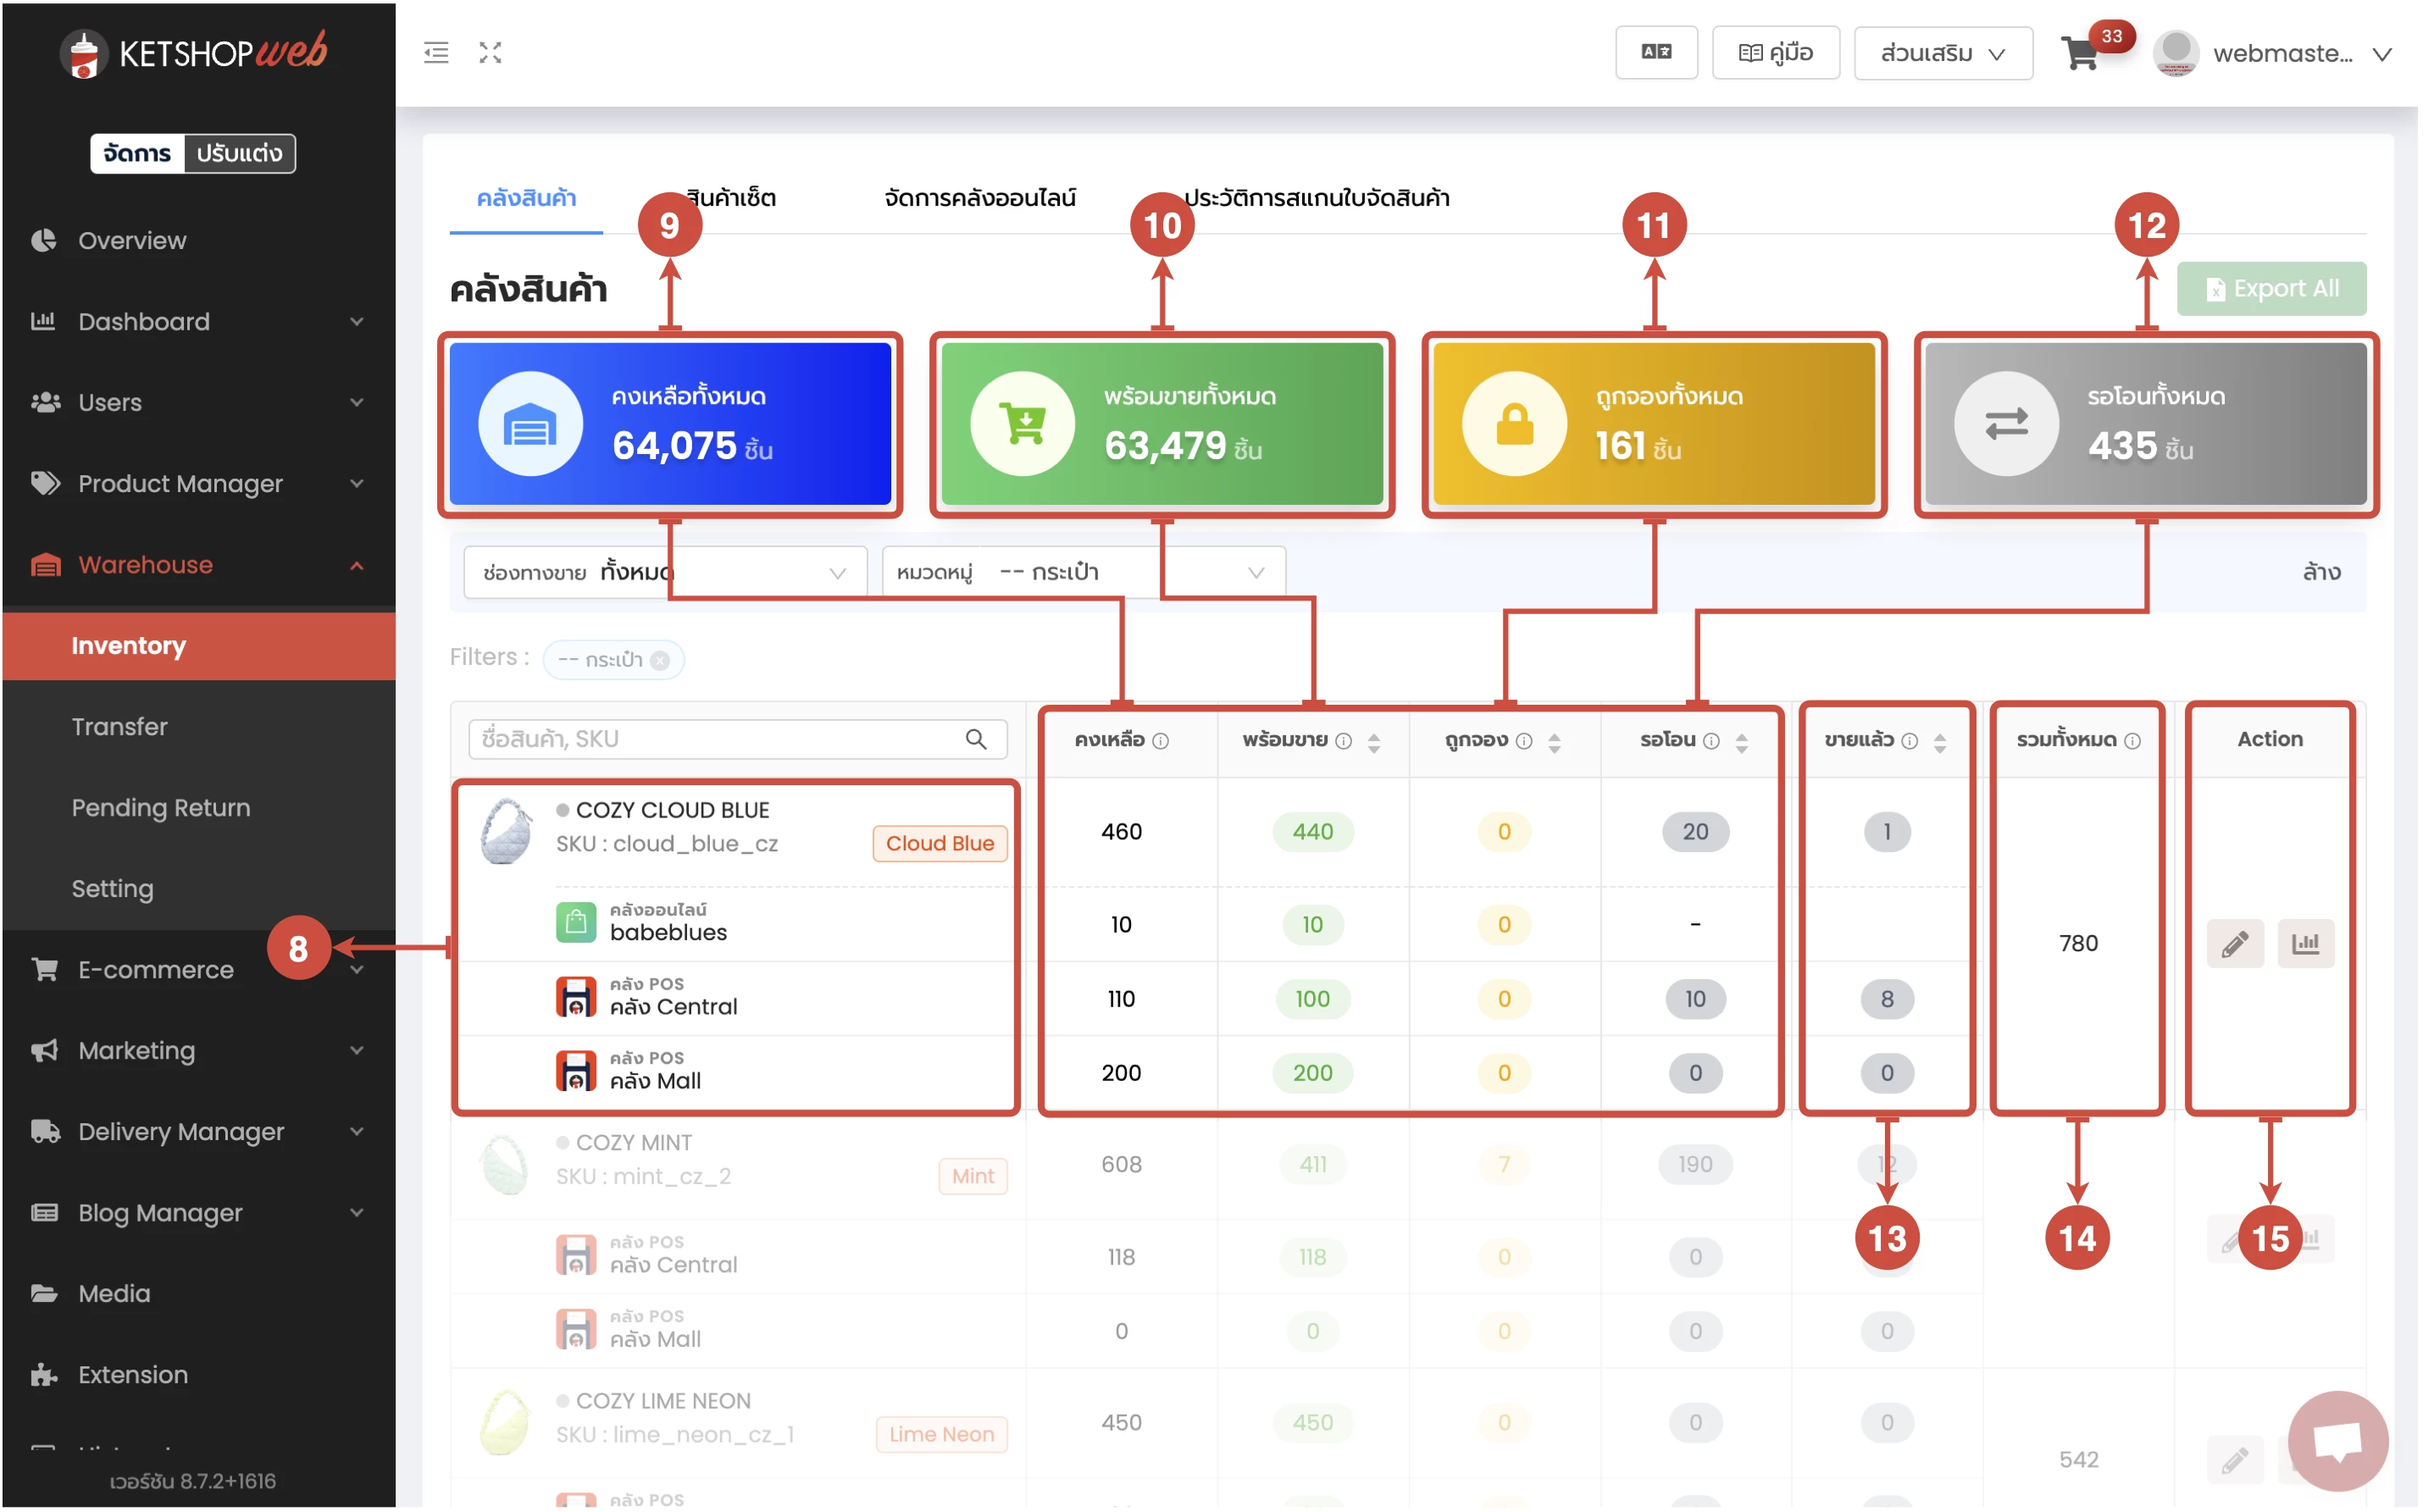This screenshot has height=1512, width=2423.
Task: Switch to the จัดการคลังออนไลน์ tab
Action: [981, 198]
